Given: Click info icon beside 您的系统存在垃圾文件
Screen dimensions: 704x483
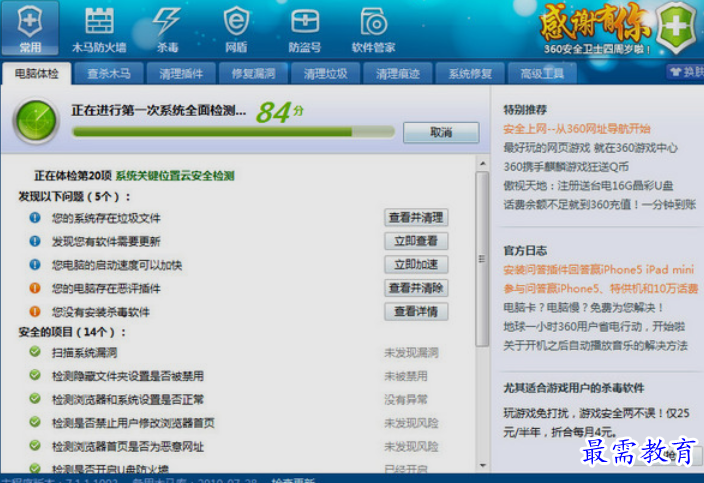Looking at the screenshot, I should tap(35, 218).
